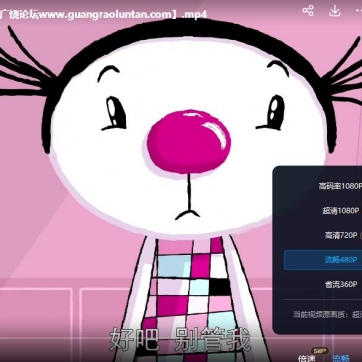Select 流畅480P quality option
Screen dimensions: 362x362
(x=323, y=260)
